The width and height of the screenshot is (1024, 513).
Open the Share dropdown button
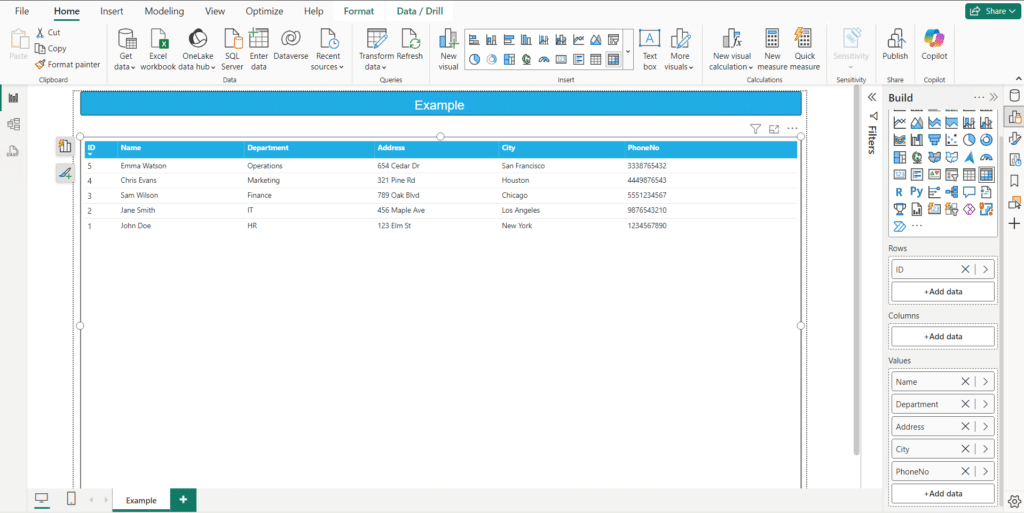pyautogui.click(x=990, y=11)
